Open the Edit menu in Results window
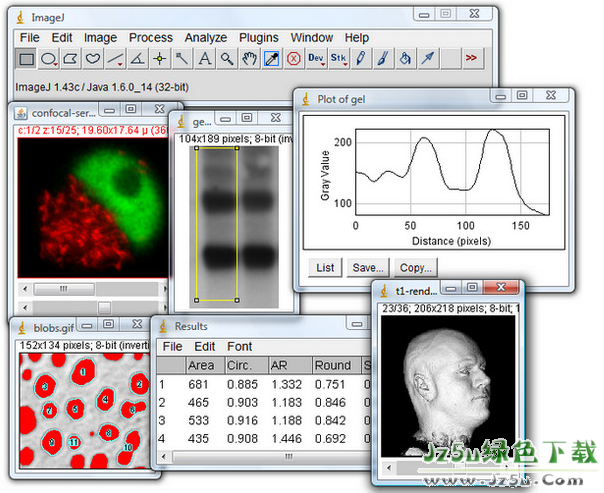 [x=205, y=347]
